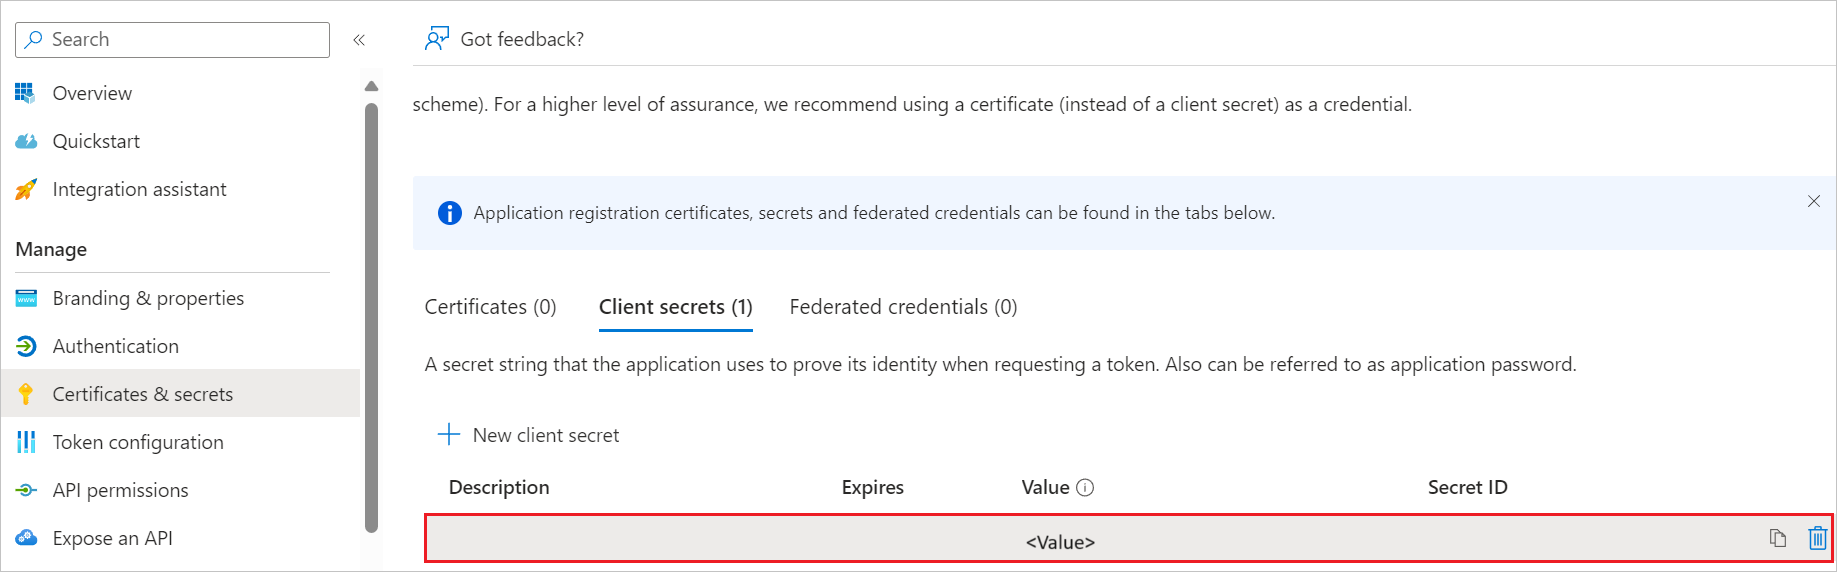Click the Overview grid icon
The image size is (1837, 572).
tap(25, 93)
